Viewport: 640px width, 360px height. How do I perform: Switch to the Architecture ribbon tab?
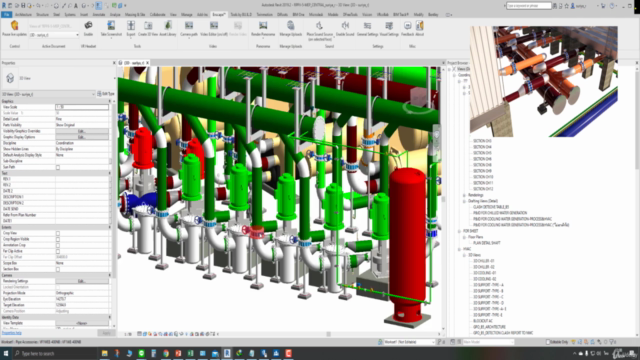point(23,15)
